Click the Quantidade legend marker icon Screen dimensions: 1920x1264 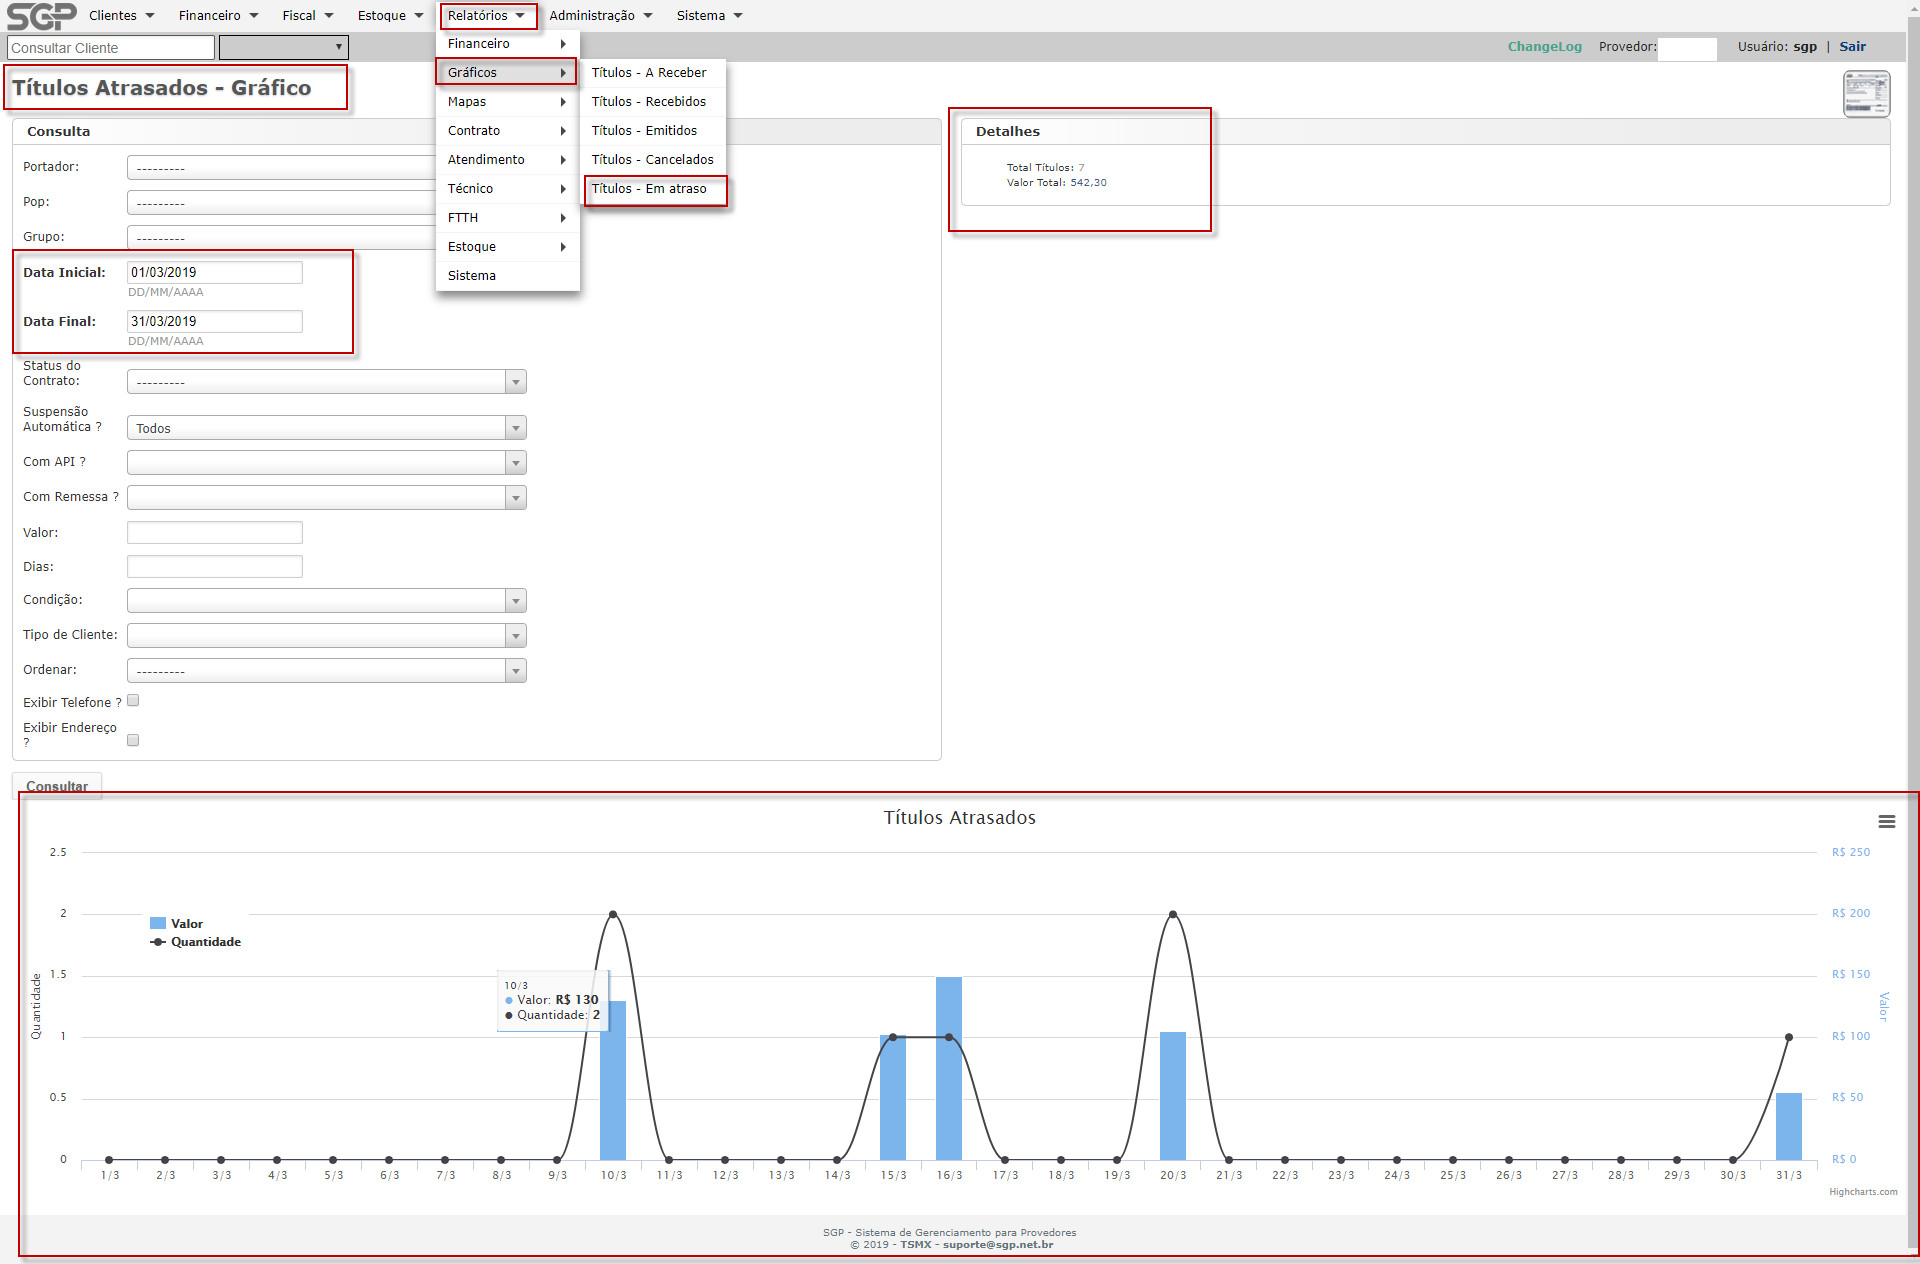pyautogui.click(x=158, y=942)
